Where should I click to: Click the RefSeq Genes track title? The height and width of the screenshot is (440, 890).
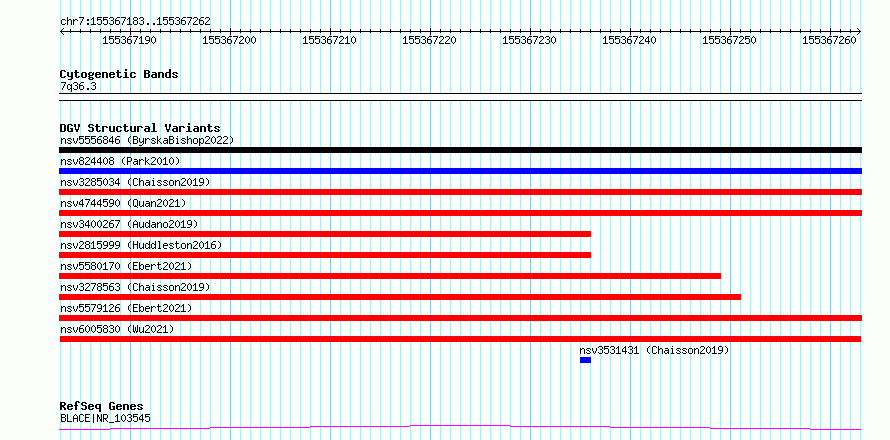coord(102,407)
